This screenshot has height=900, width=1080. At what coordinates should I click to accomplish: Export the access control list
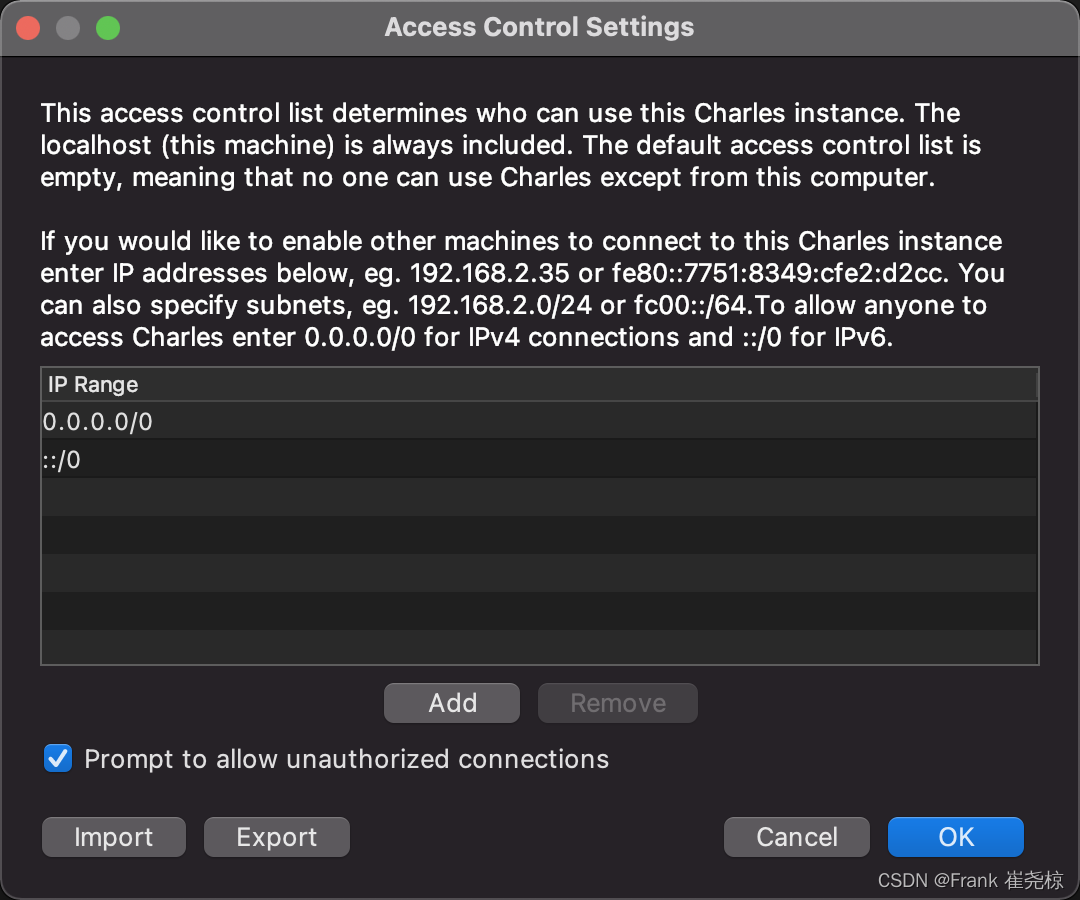pos(277,837)
